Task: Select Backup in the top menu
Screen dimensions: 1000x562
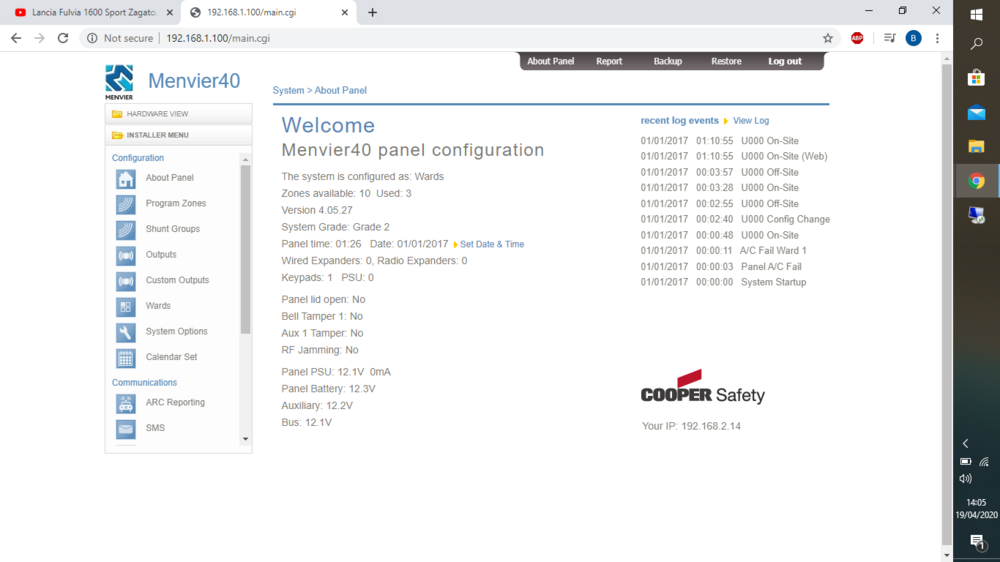Action: [667, 62]
